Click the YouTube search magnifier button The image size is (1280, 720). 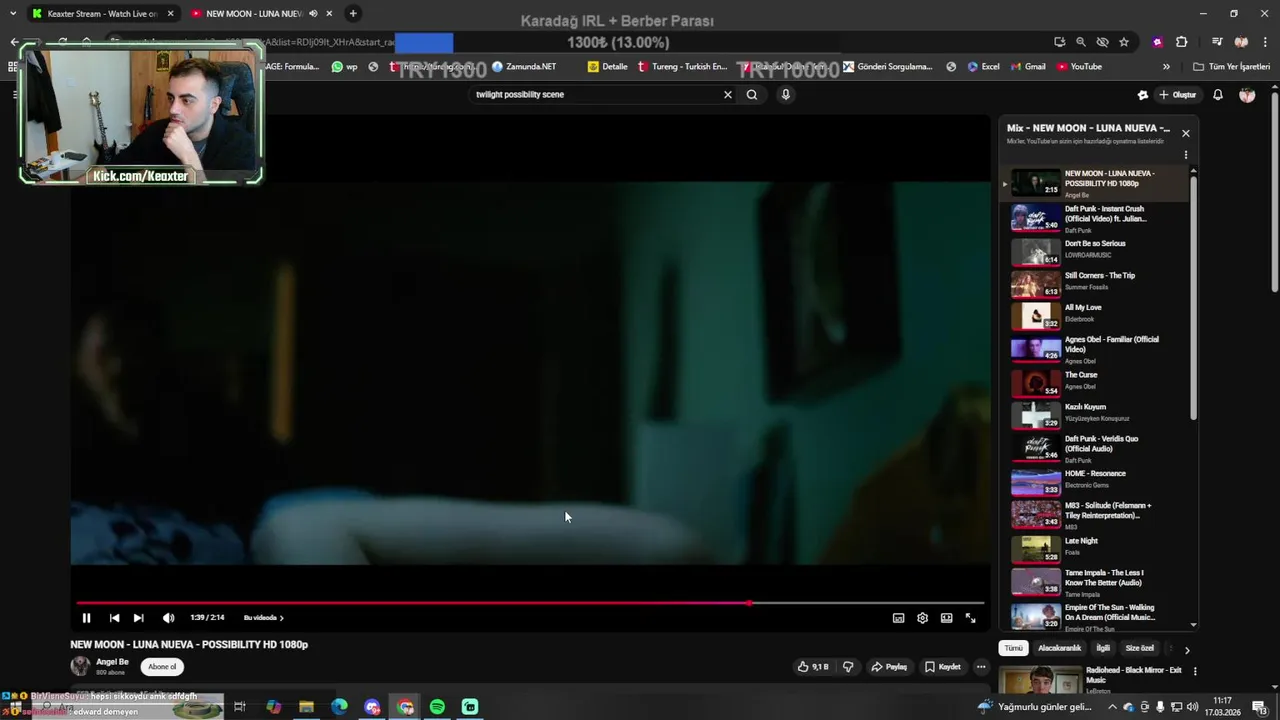tap(752, 95)
